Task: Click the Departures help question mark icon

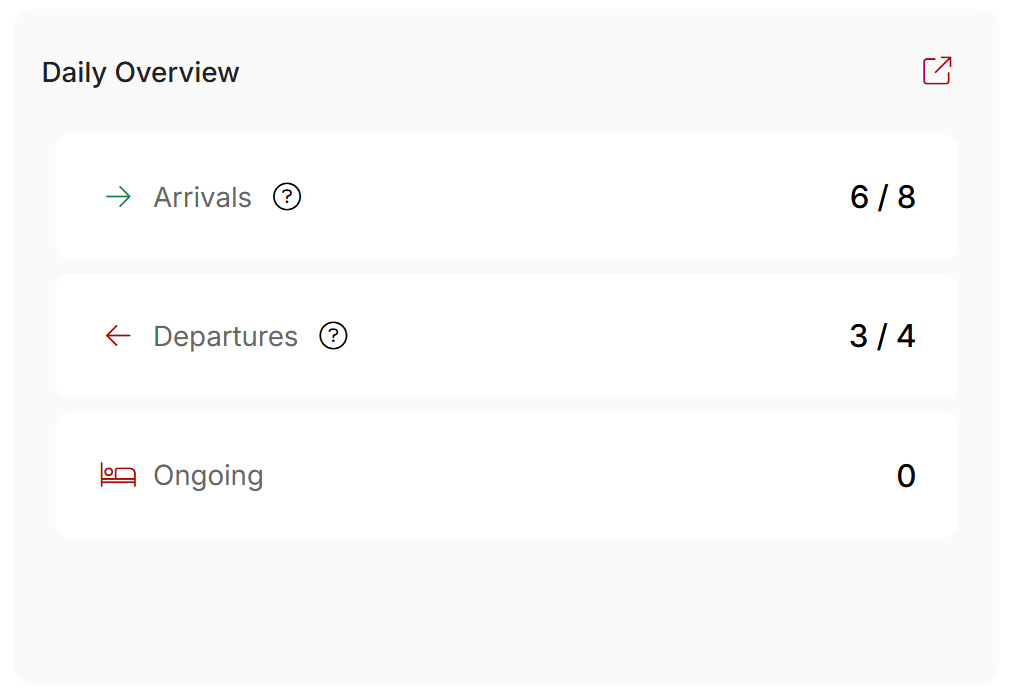Action: click(333, 335)
